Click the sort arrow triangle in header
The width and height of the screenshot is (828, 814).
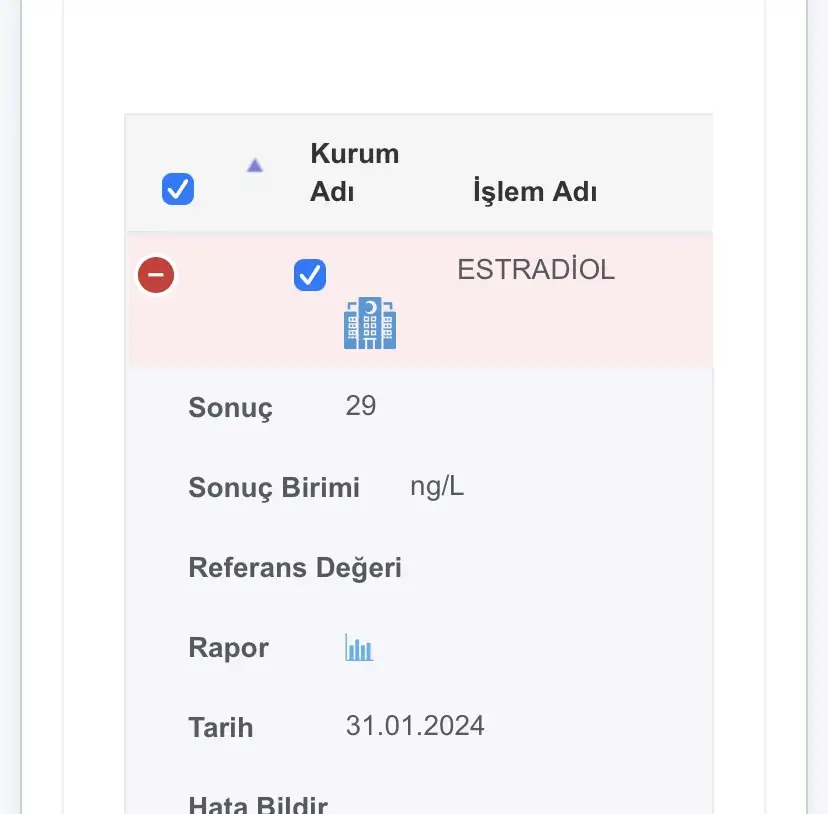(255, 166)
